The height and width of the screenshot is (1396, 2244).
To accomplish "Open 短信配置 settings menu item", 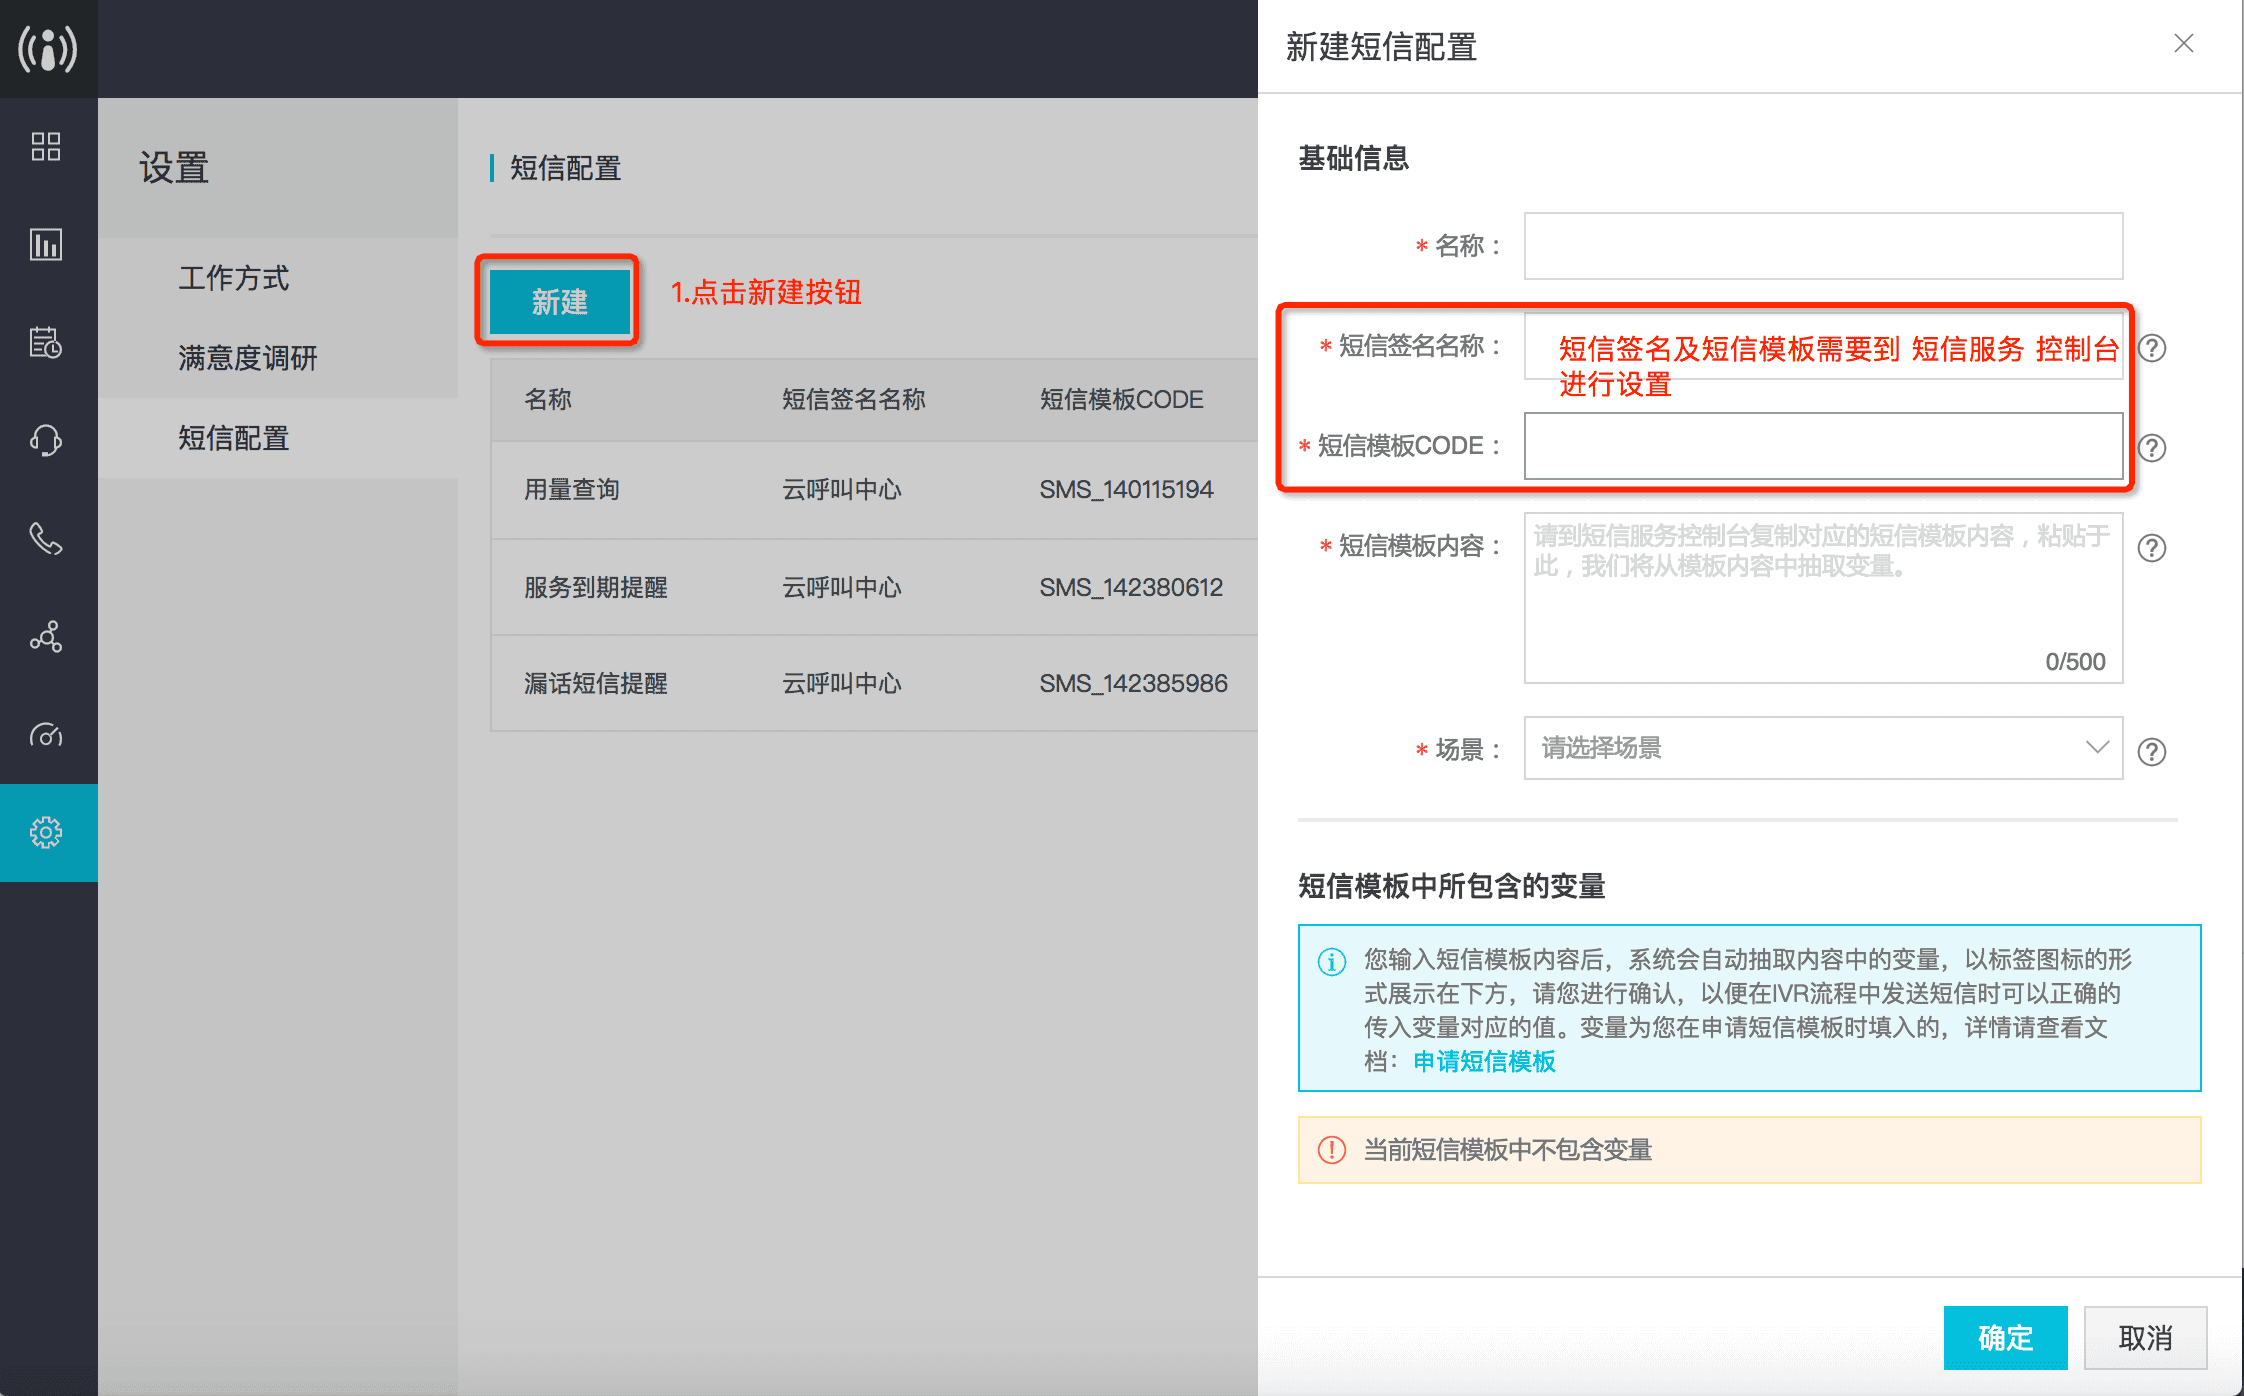I will 234,438.
